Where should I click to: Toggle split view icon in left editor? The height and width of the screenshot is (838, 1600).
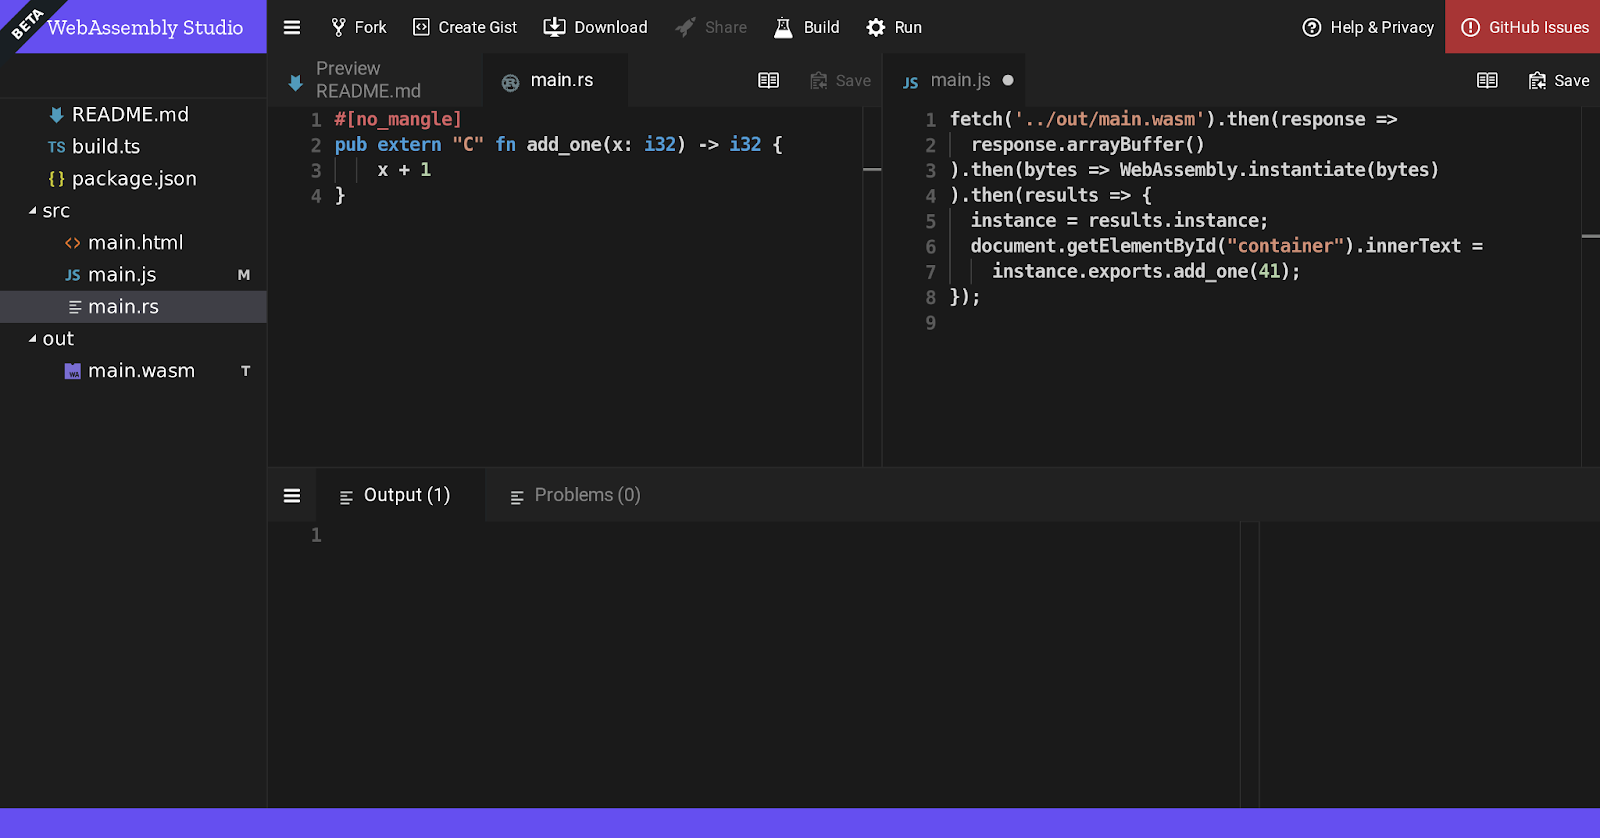coord(768,80)
